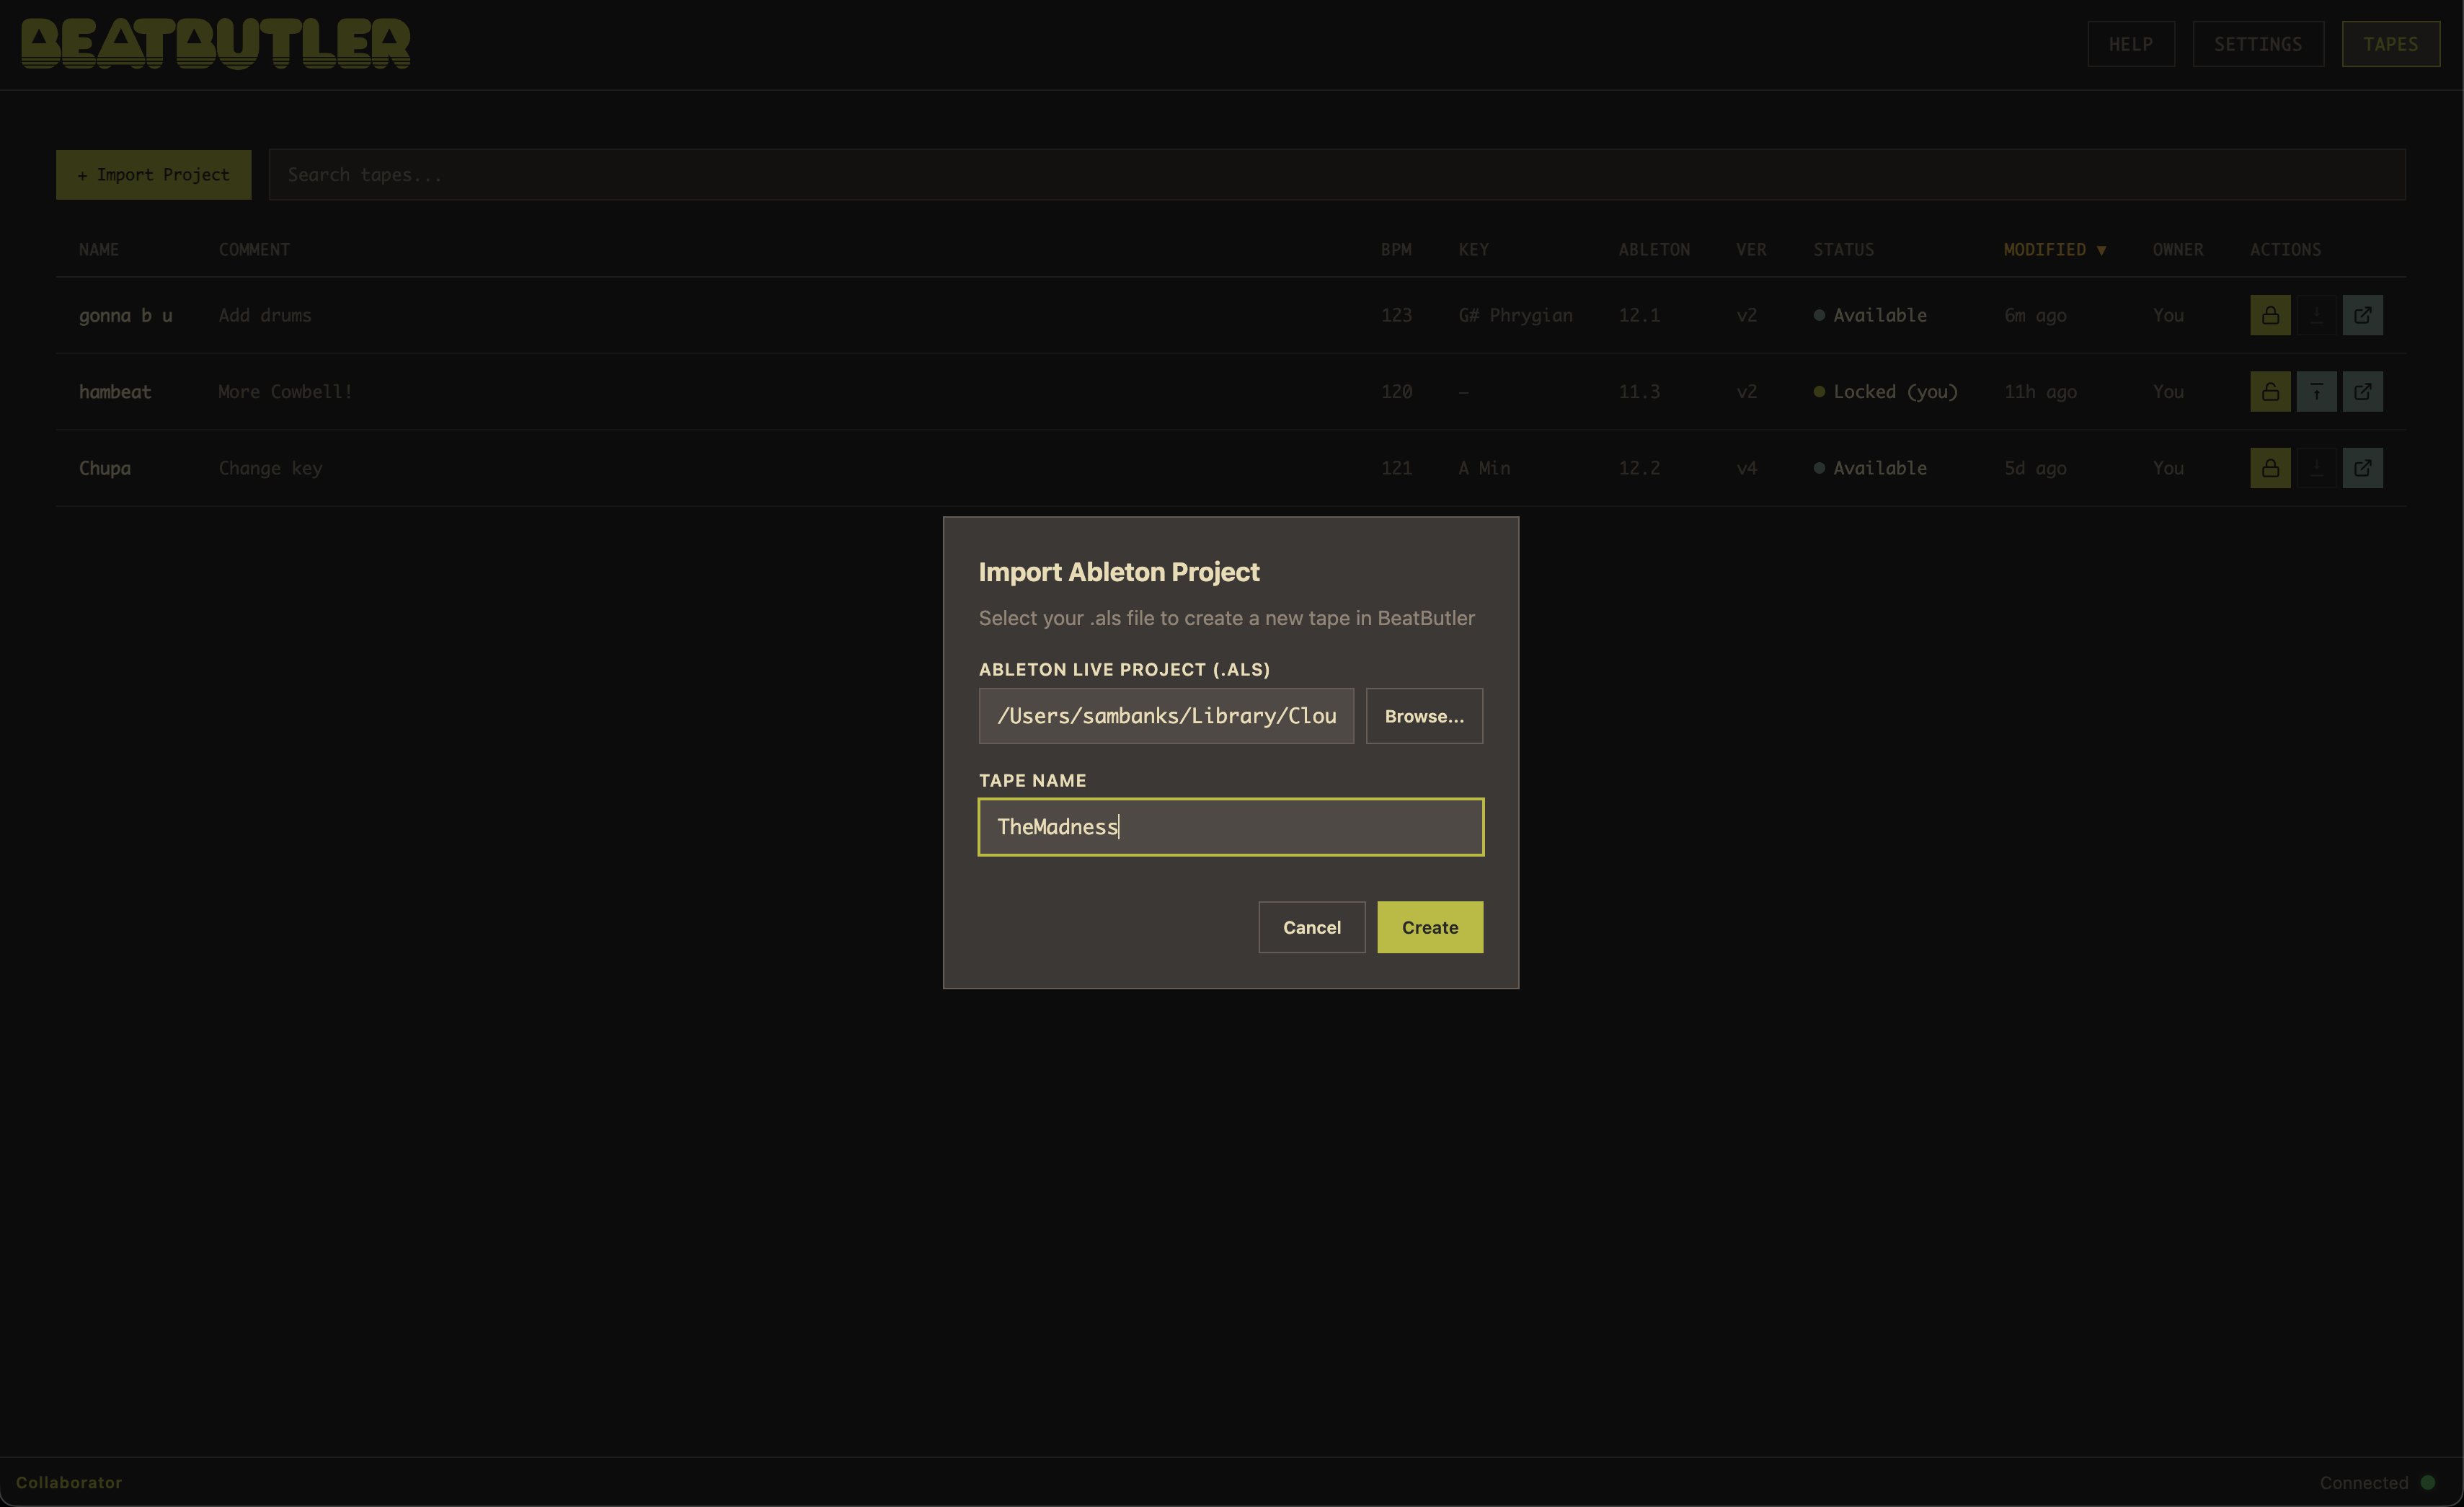Click the lock icon for Chupa tape
This screenshot has width=2464, height=1507.
[x=2270, y=468]
